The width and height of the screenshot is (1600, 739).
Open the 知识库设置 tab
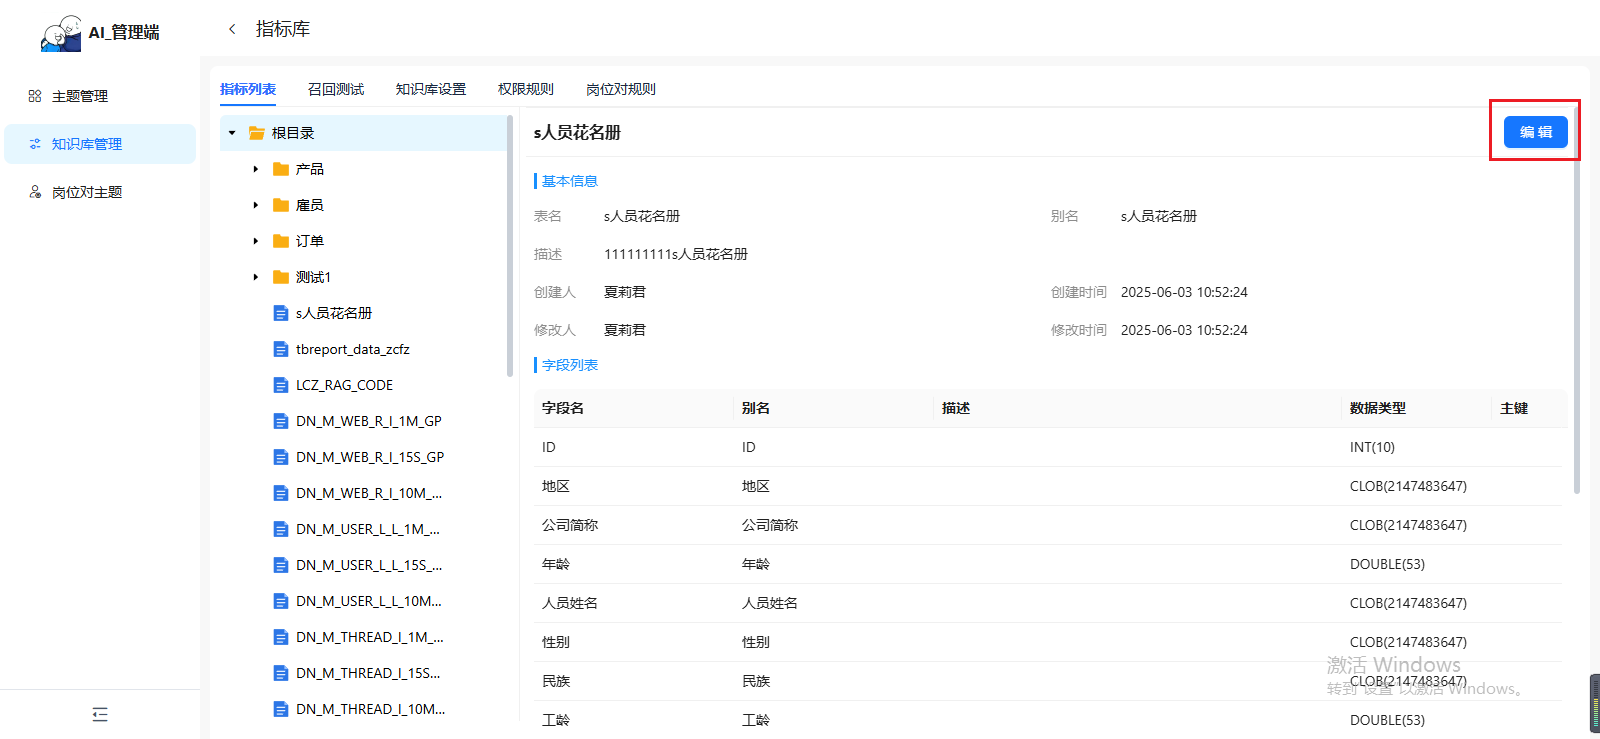pyautogui.click(x=431, y=89)
